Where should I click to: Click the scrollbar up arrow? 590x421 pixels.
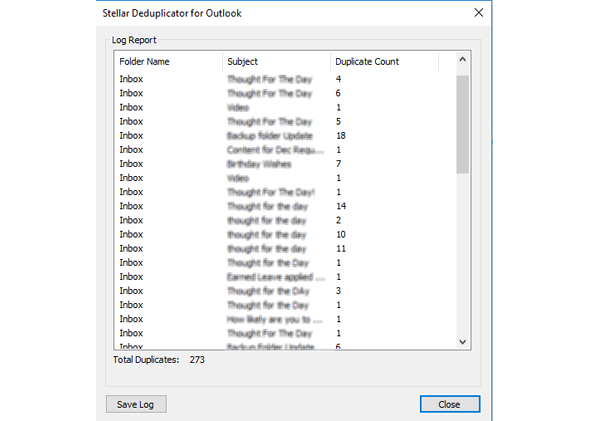463,59
